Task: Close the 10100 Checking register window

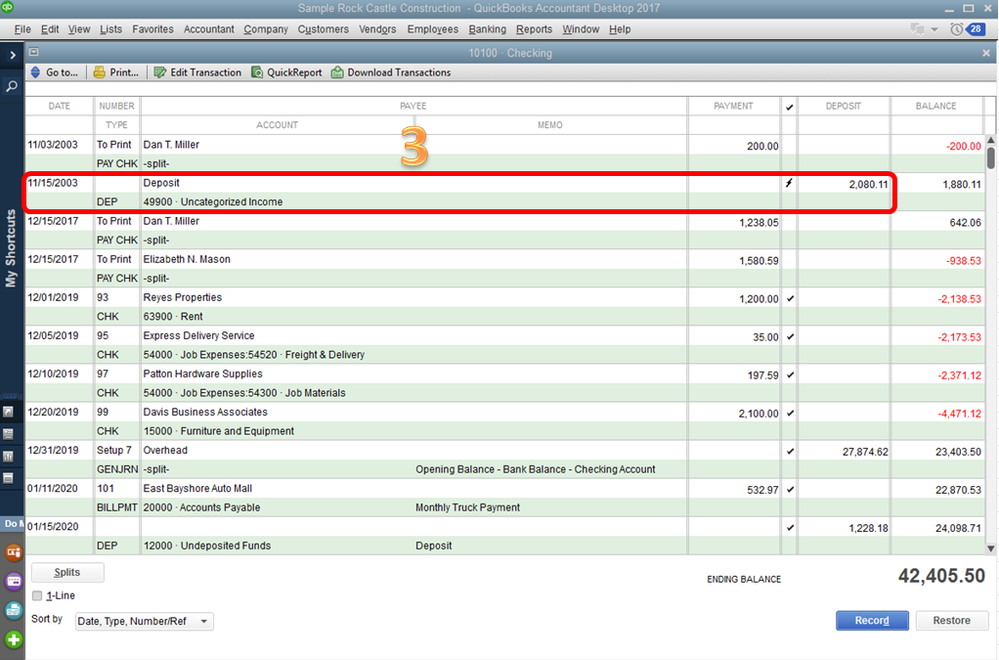Action: coord(986,54)
